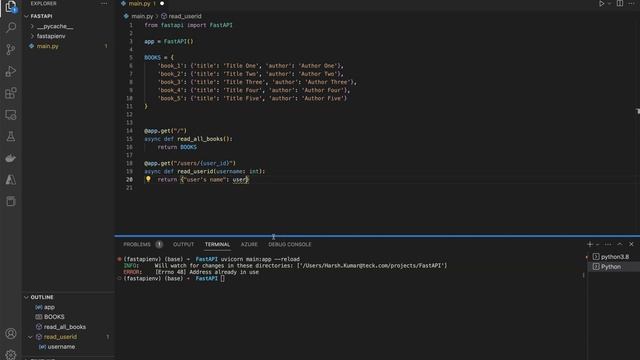Open main.py in file explorer
The width and height of the screenshot is (640, 360).
pyautogui.click(x=47, y=46)
